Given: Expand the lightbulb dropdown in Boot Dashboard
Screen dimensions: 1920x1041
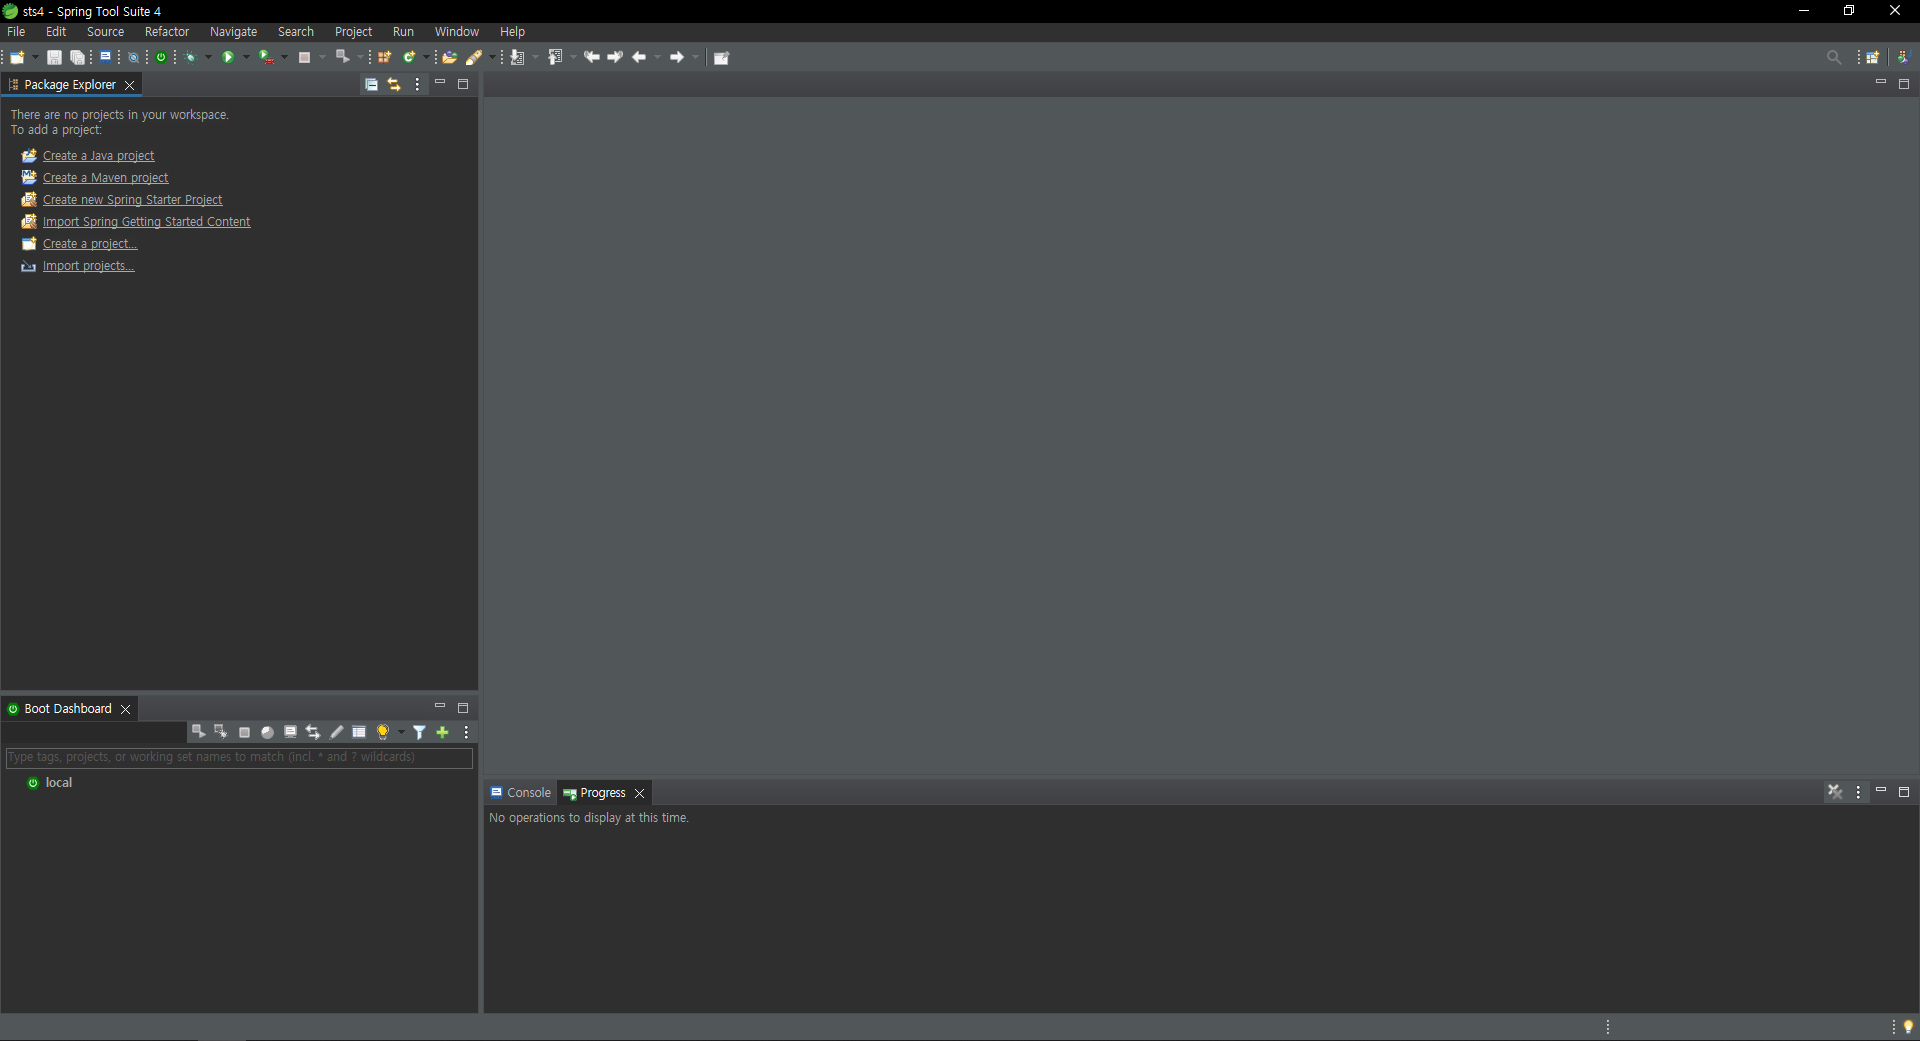Looking at the screenshot, I should (x=401, y=732).
